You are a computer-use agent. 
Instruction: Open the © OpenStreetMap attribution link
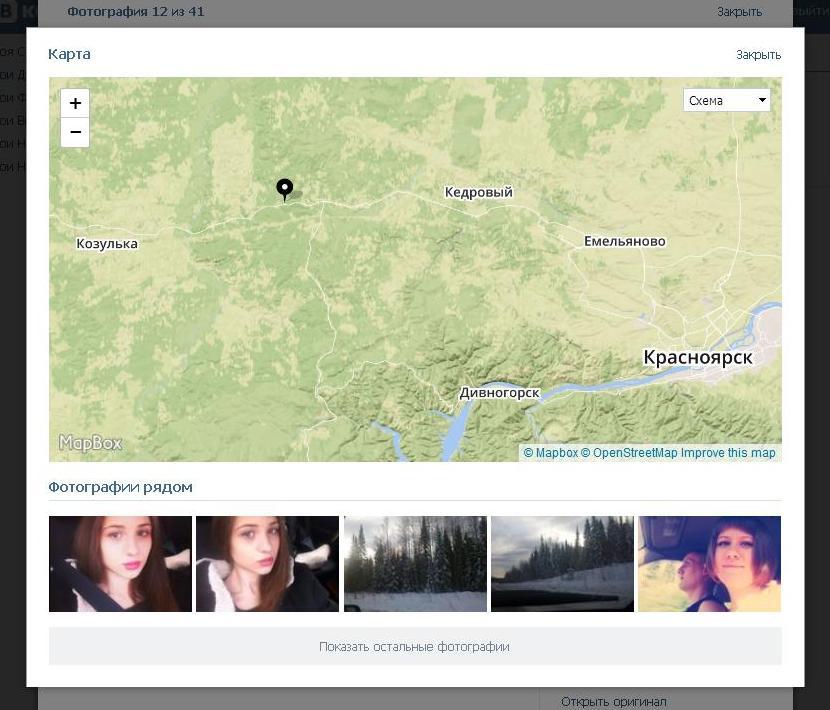[x=629, y=453]
